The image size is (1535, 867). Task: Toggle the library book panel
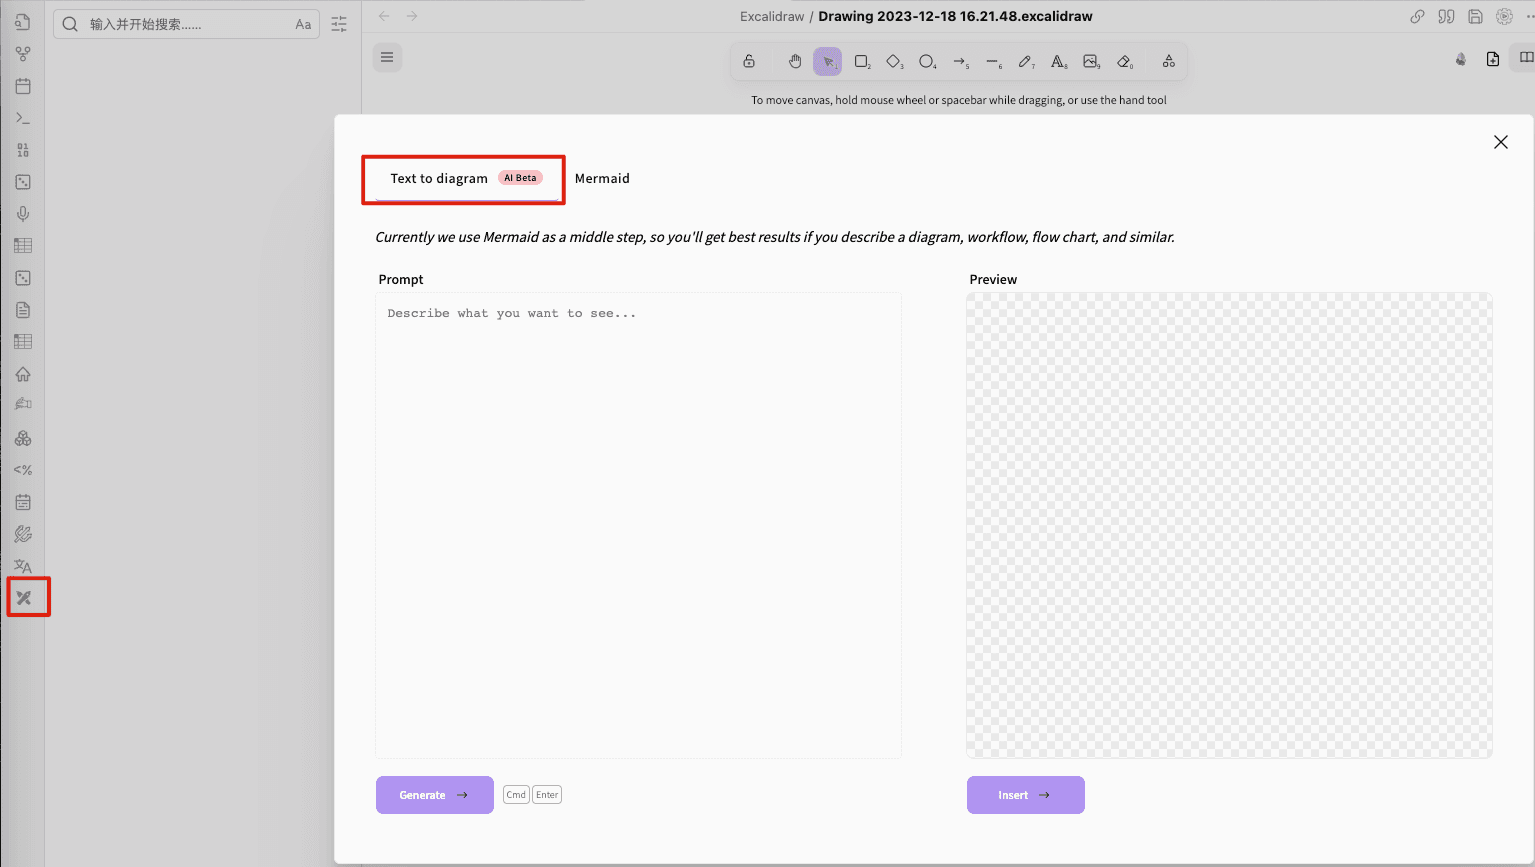(1525, 58)
